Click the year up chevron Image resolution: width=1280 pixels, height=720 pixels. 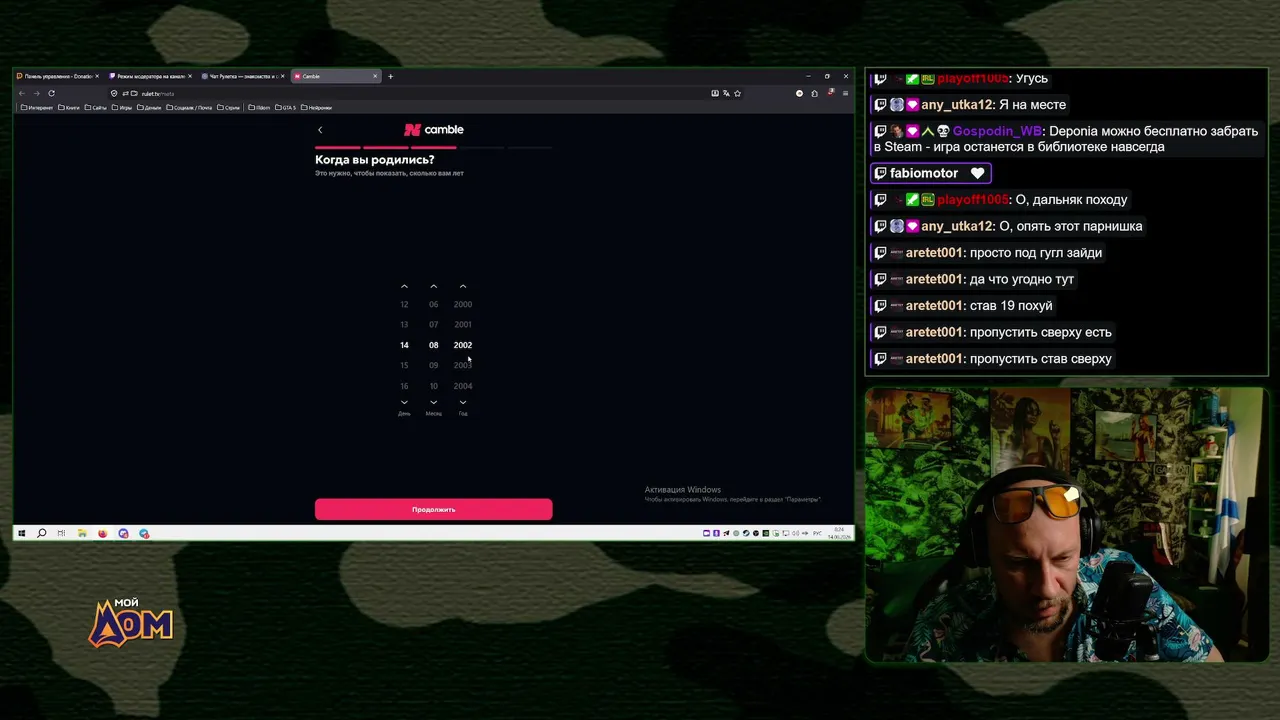click(x=462, y=287)
